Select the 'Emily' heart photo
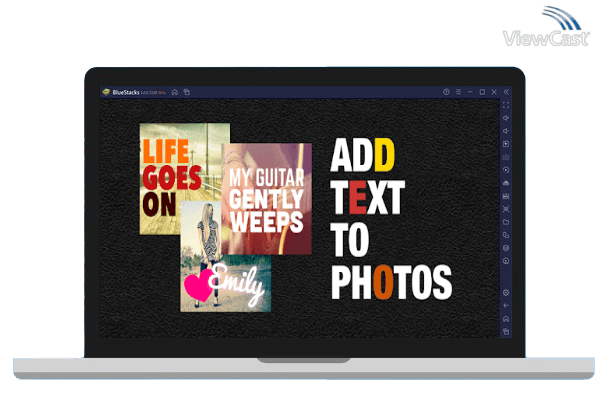The image size is (602, 414). click(226, 283)
